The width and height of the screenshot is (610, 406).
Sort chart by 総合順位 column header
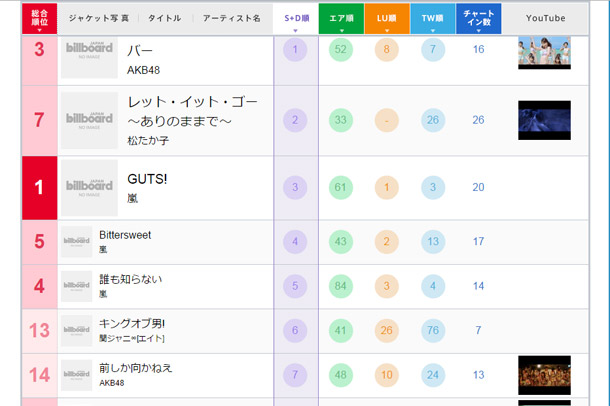click(x=39, y=18)
